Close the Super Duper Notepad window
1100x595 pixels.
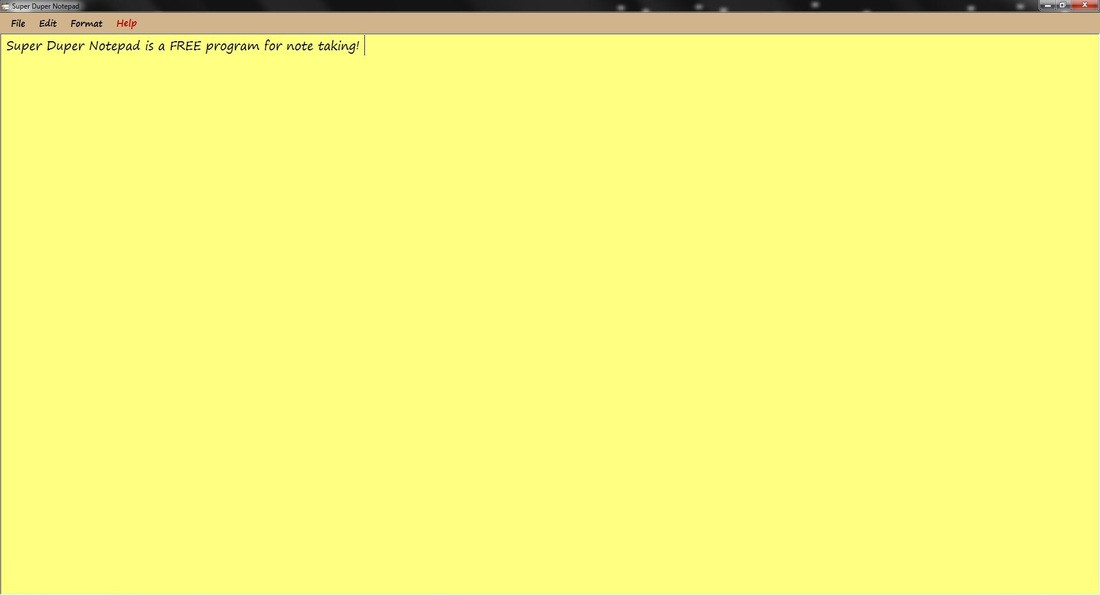click(x=1084, y=5)
